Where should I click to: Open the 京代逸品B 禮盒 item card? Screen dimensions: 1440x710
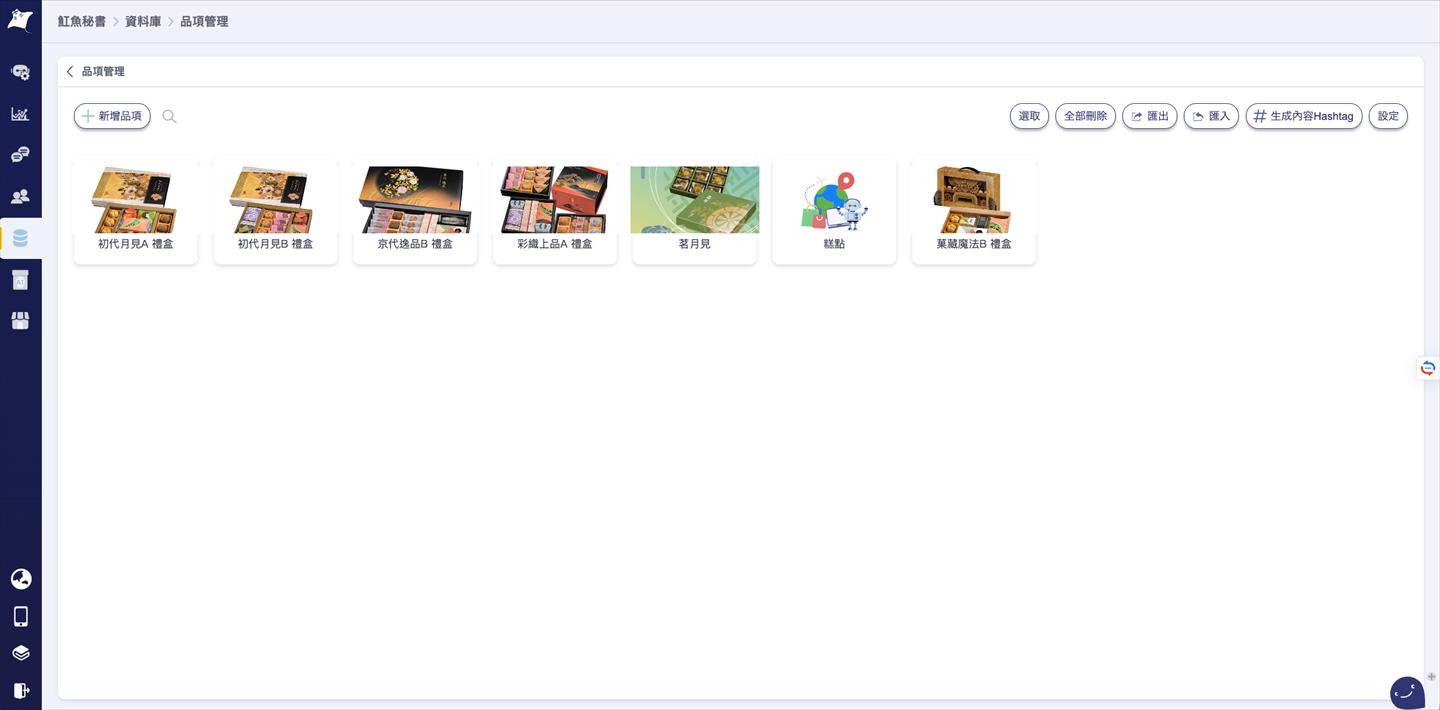point(415,211)
